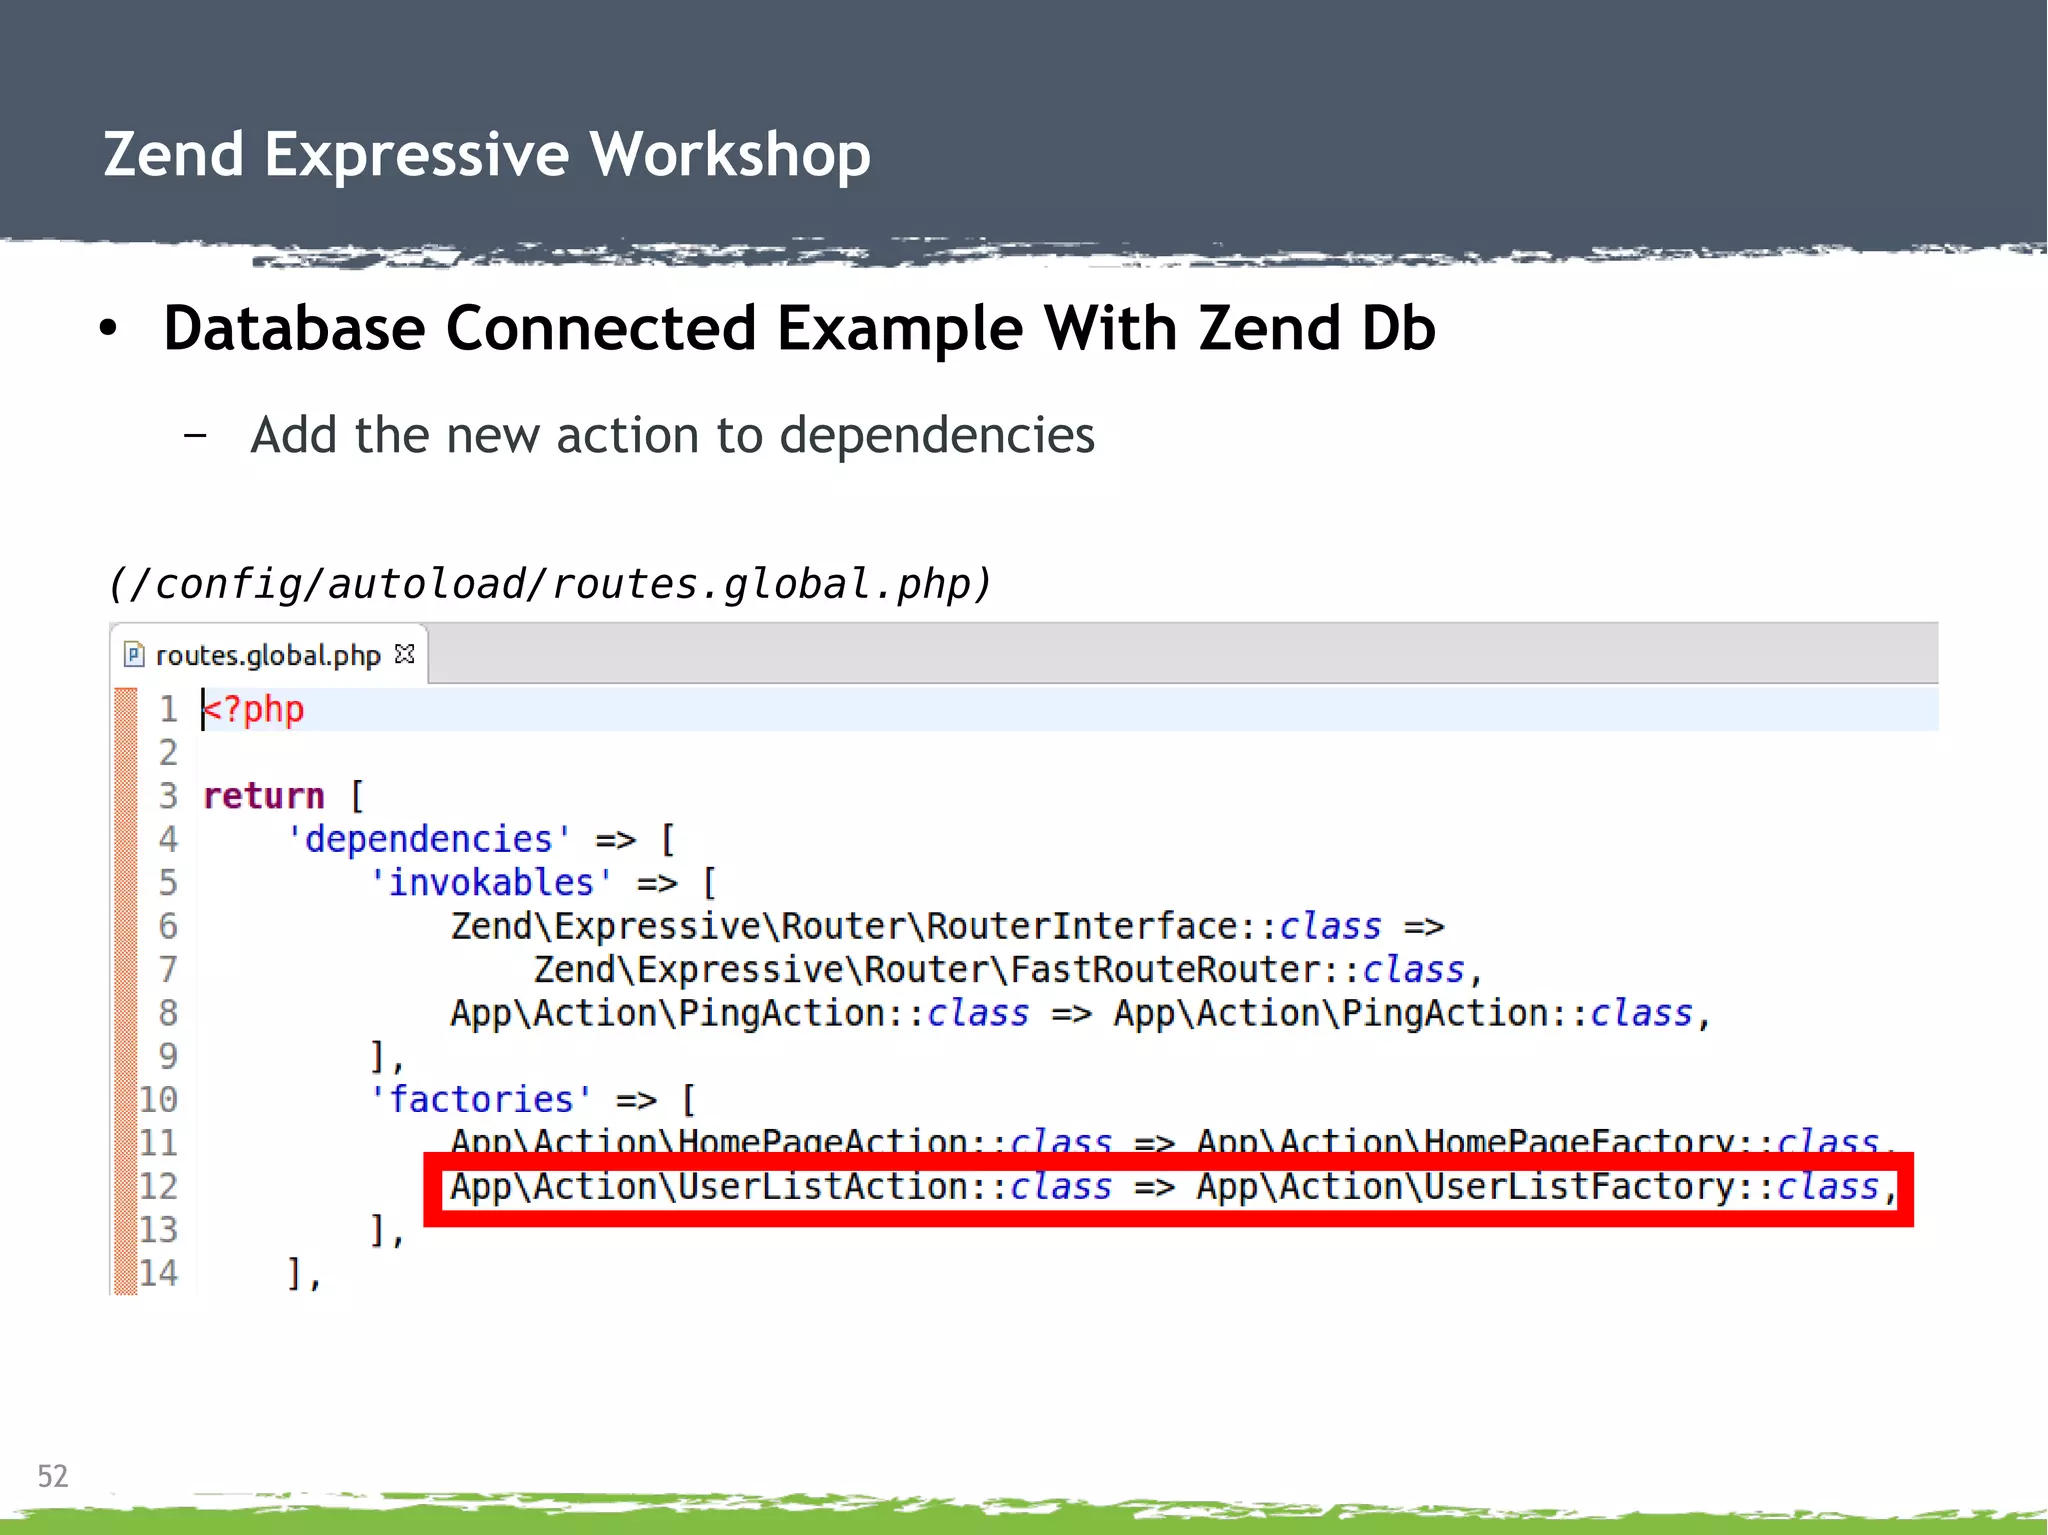
Task: Click the '<?php' opening tag on line 1
Action: pos(254,709)
